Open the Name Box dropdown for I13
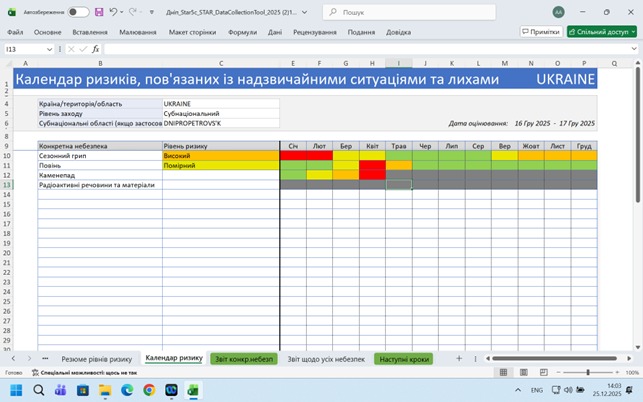643x402 pixels. point(58,49)
